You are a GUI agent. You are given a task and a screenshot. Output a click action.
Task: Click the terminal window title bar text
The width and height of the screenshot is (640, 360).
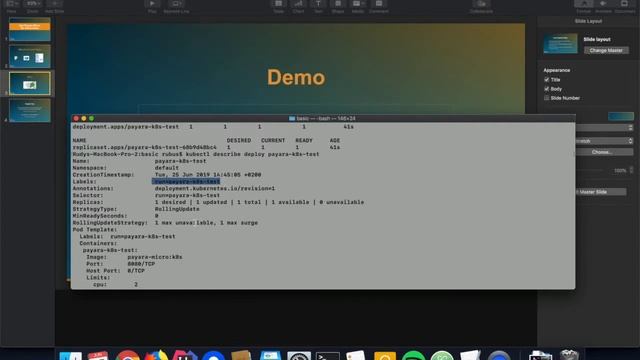[322, 118]
